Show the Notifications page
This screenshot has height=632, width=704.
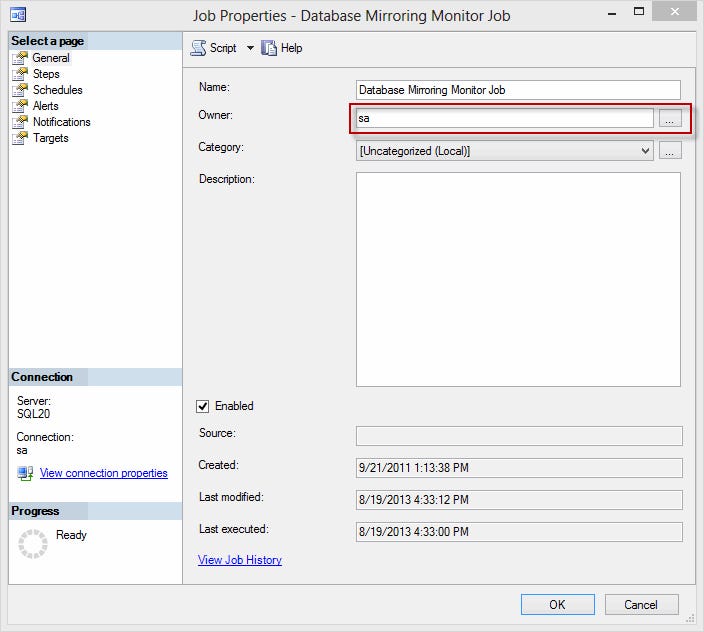click(x=62, y=122)
